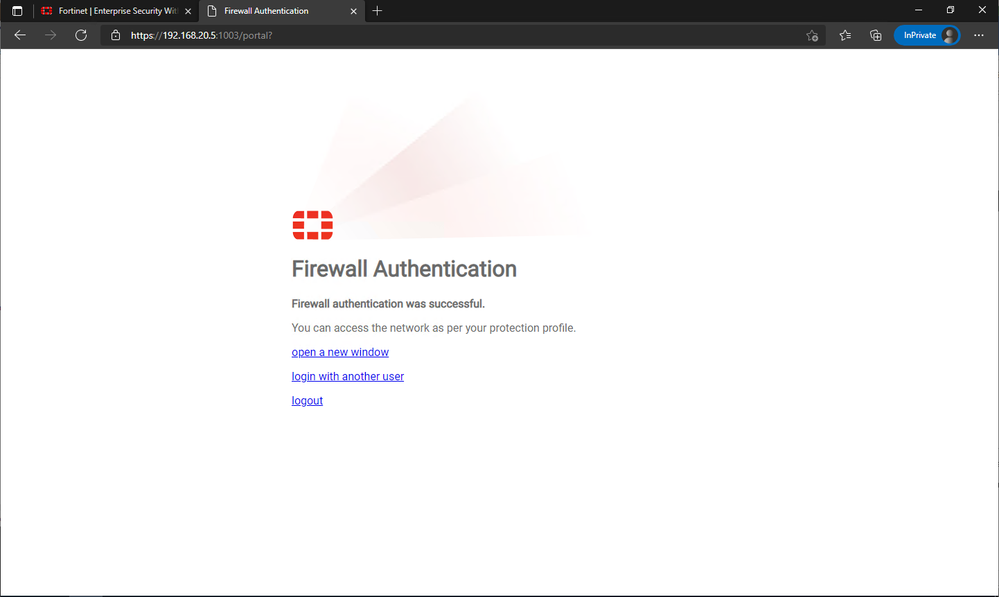
Task: Click the InPrivate profile button
Action: 927,35
